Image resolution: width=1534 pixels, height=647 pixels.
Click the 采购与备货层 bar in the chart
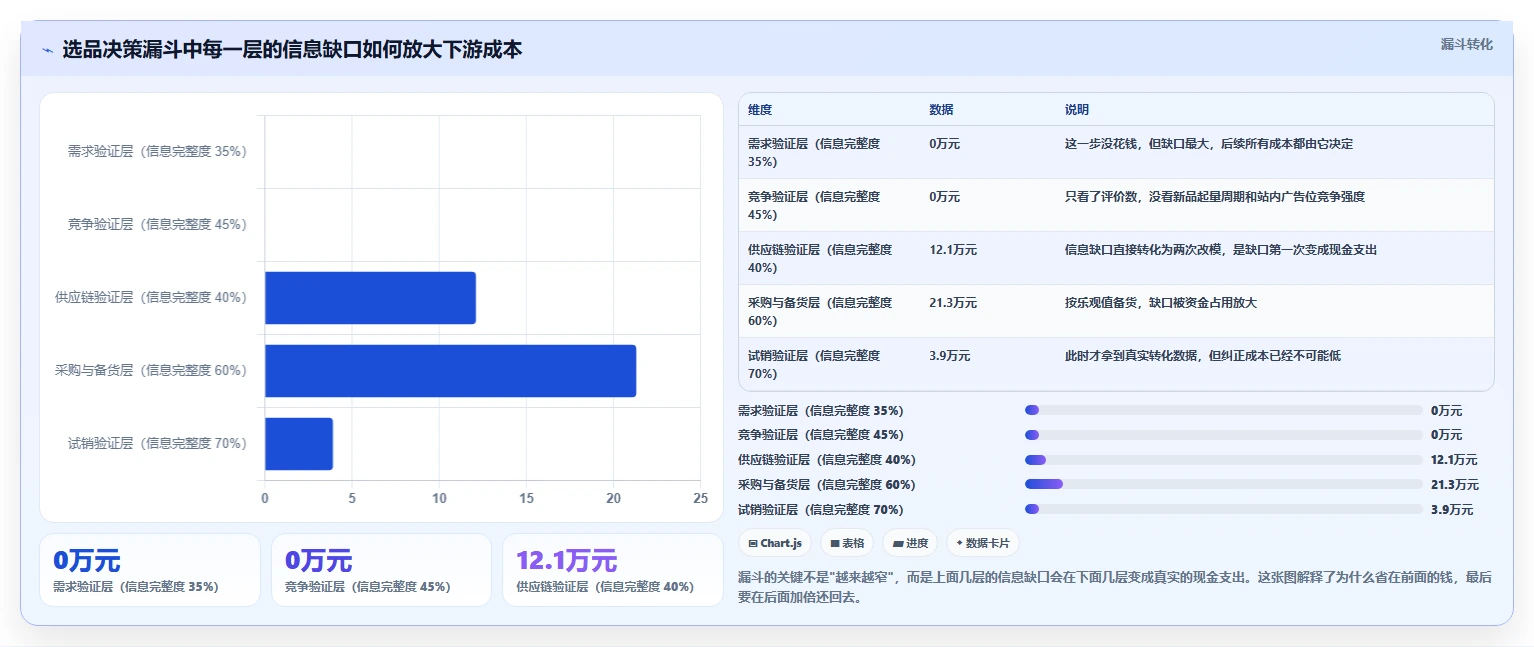tap(450, 371)
